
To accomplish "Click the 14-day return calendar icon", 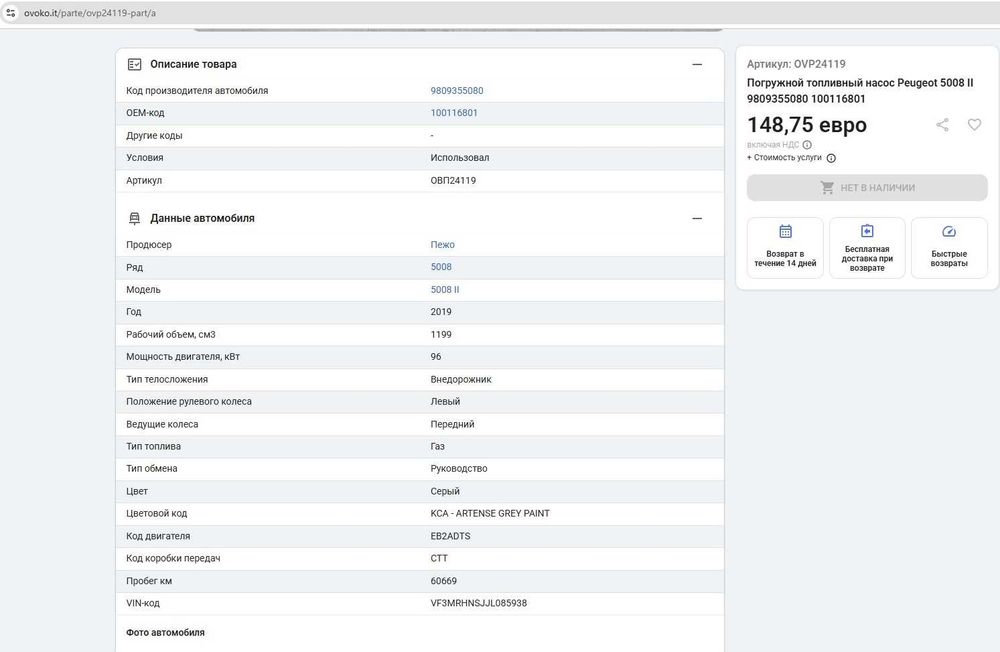I will (785, 232).
